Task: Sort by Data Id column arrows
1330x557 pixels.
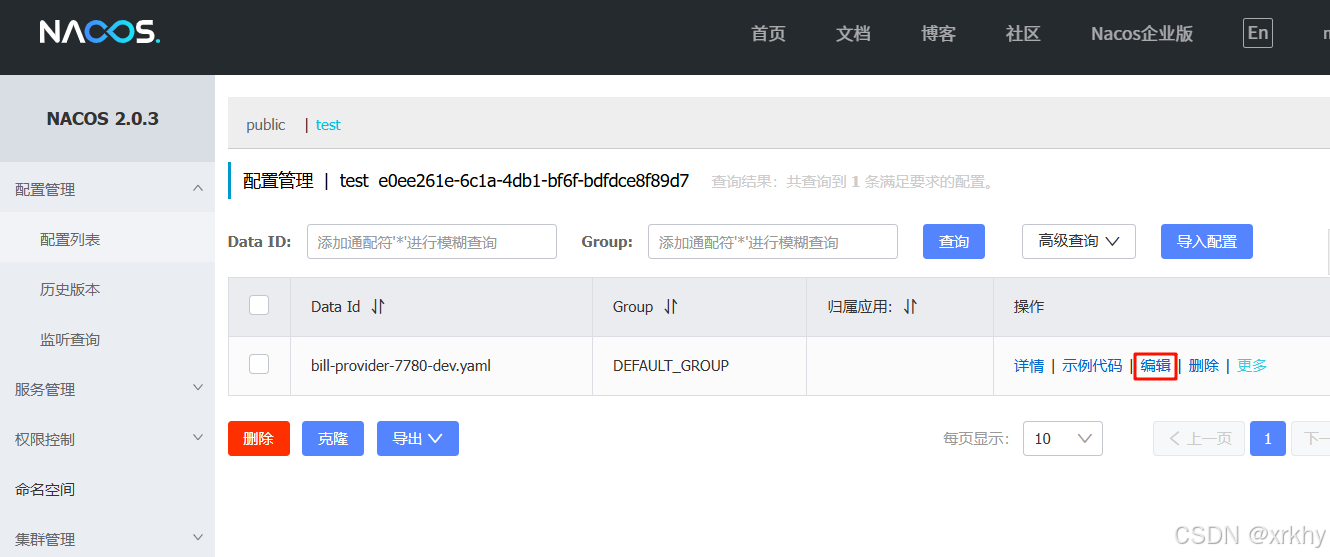Action: coord(377,307)
